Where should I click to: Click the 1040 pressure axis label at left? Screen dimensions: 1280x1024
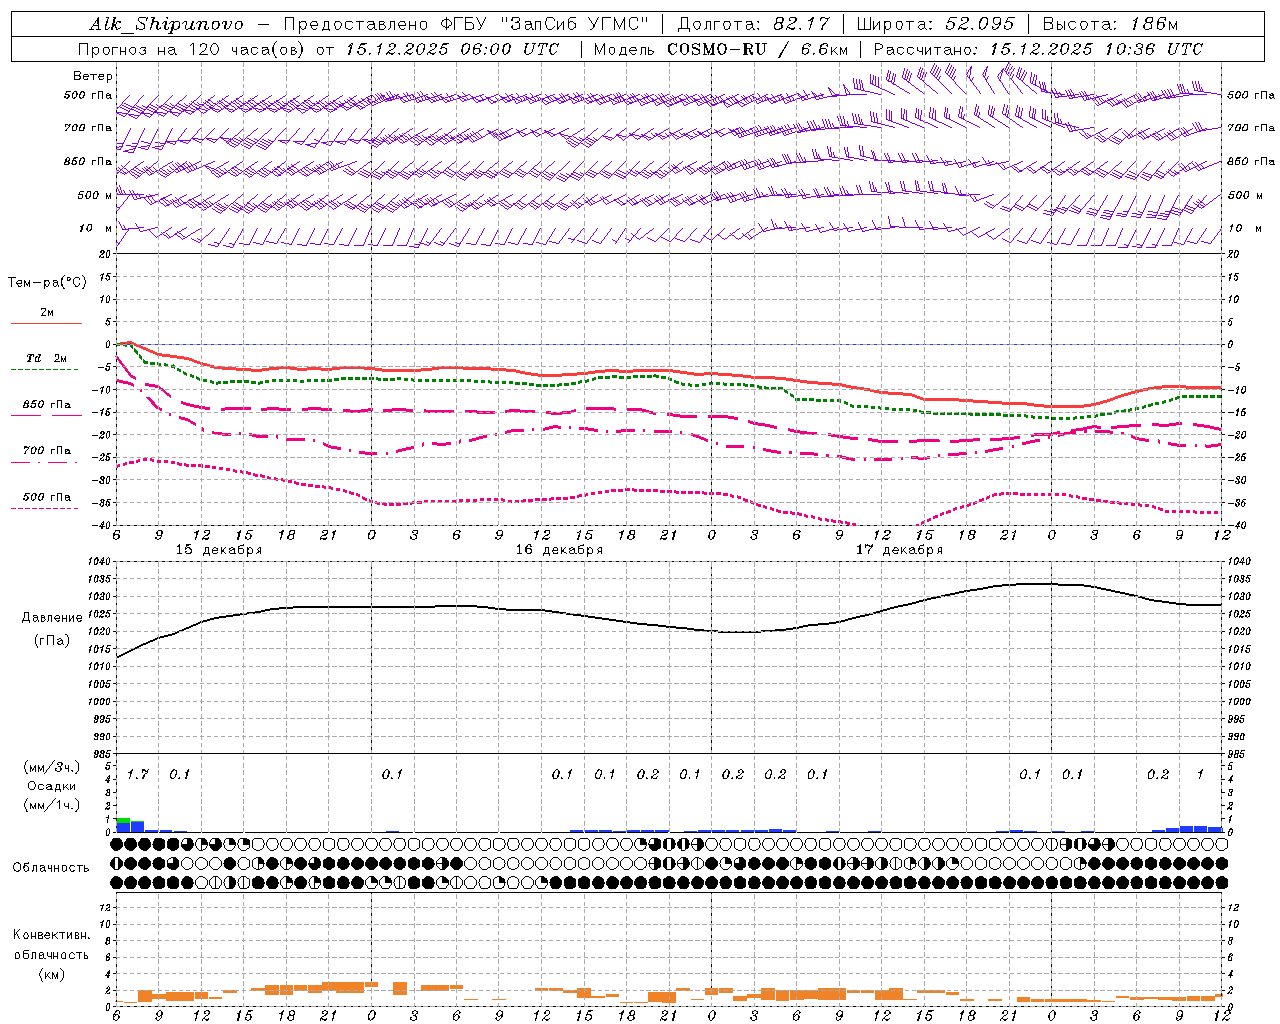[99, 561]
